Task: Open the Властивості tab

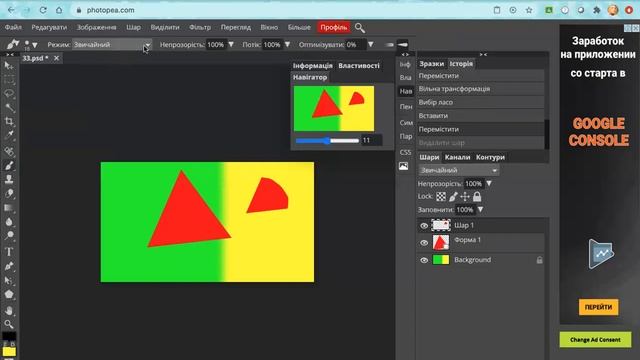Action: click(359, 66)
